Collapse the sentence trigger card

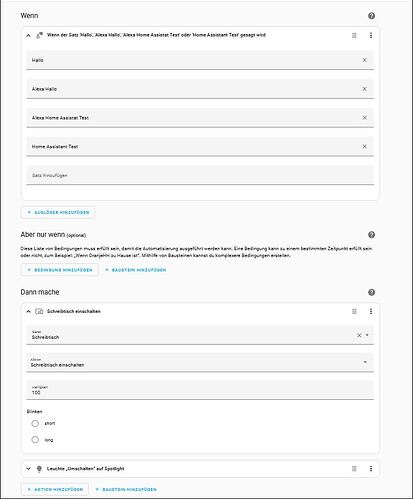(28, 35)
